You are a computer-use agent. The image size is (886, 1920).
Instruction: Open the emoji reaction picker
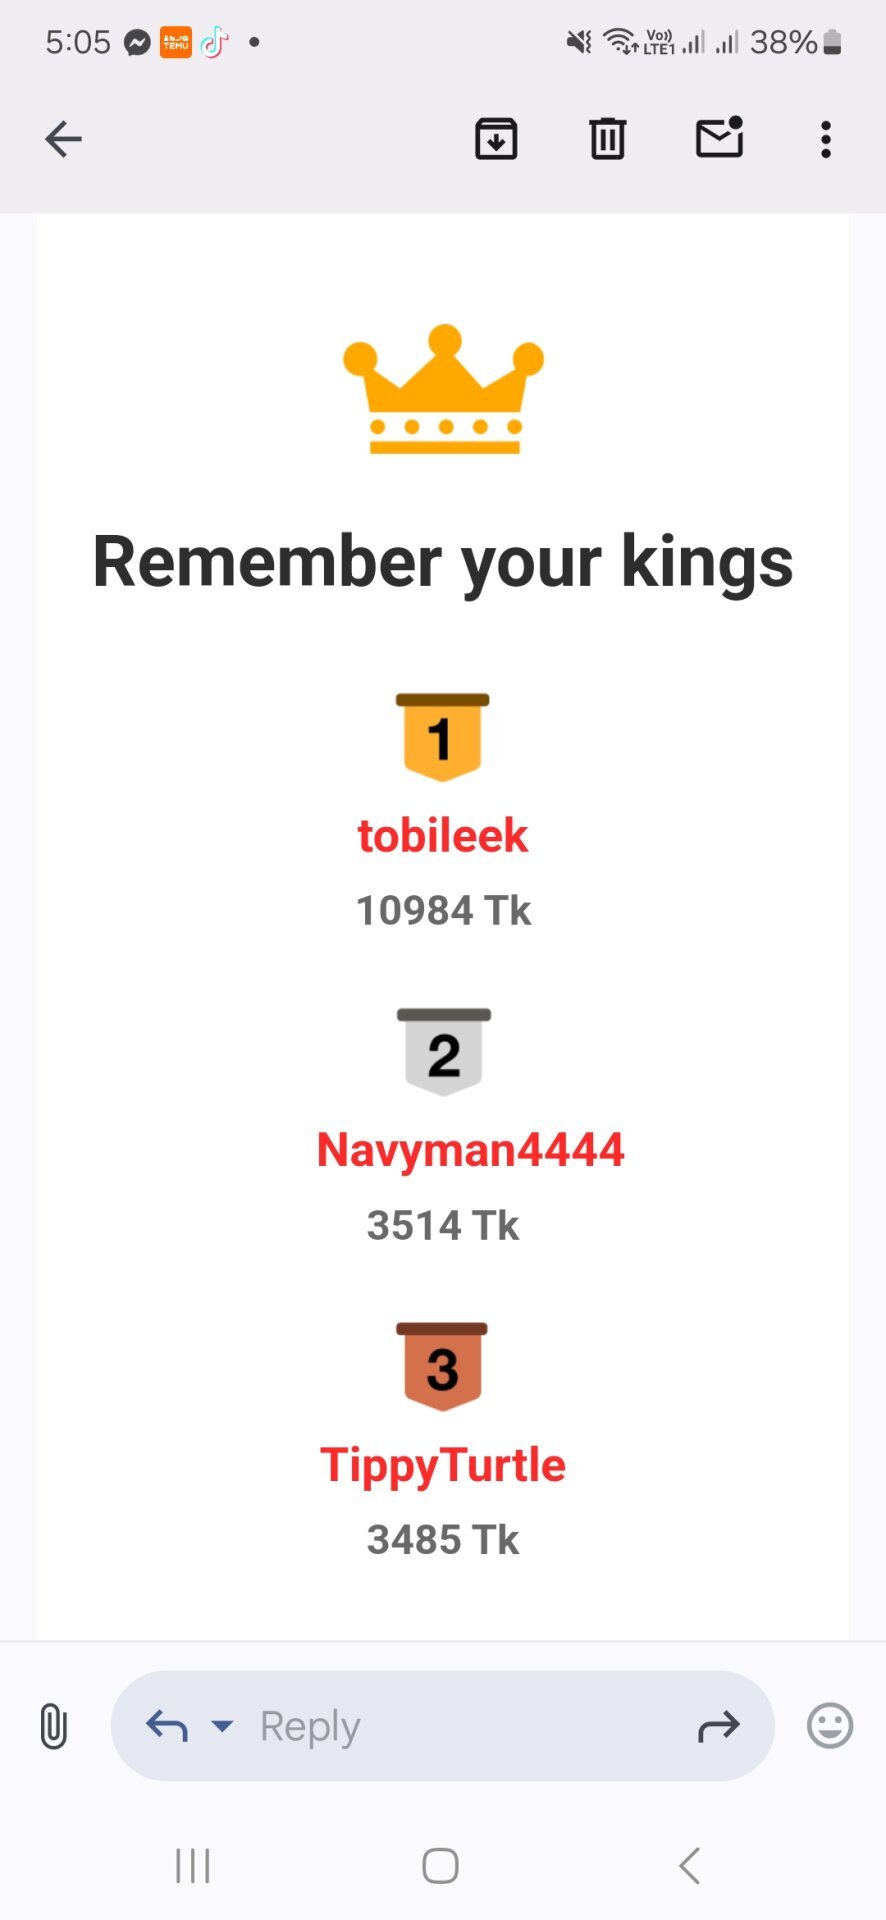coord(830,1726)
